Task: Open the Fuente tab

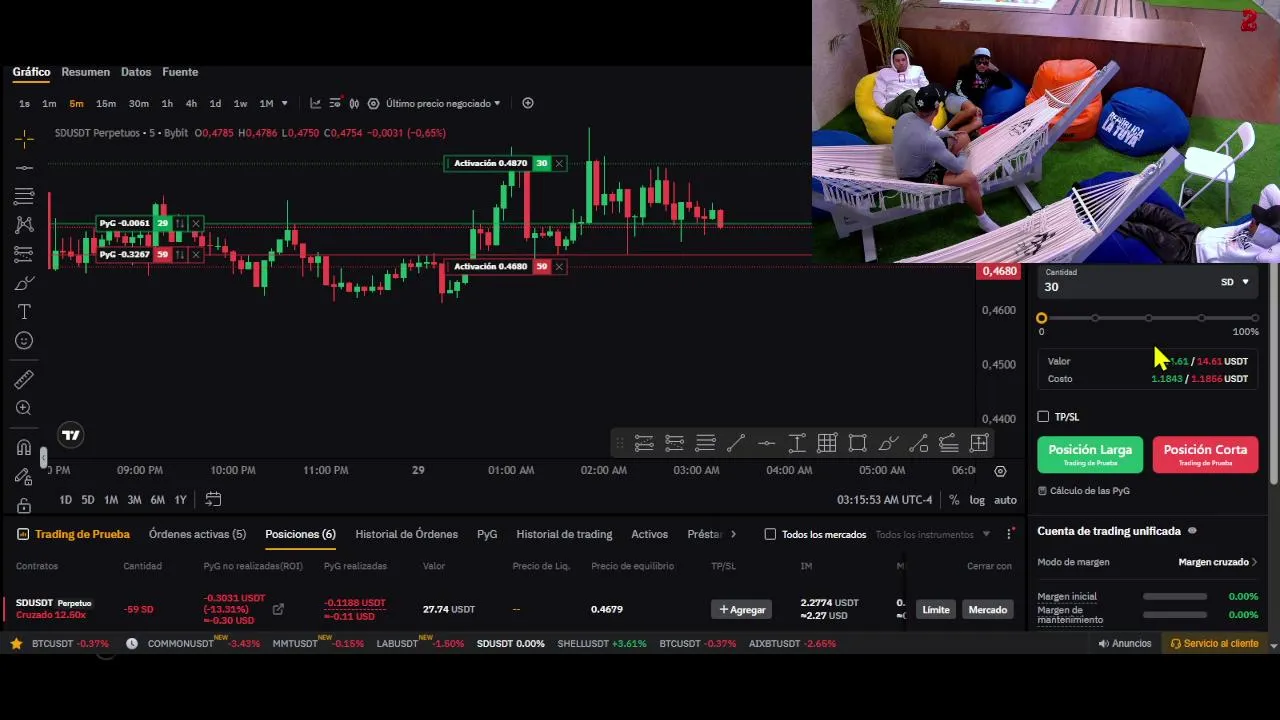Action: pyautogui.click(x=180, y=72)
